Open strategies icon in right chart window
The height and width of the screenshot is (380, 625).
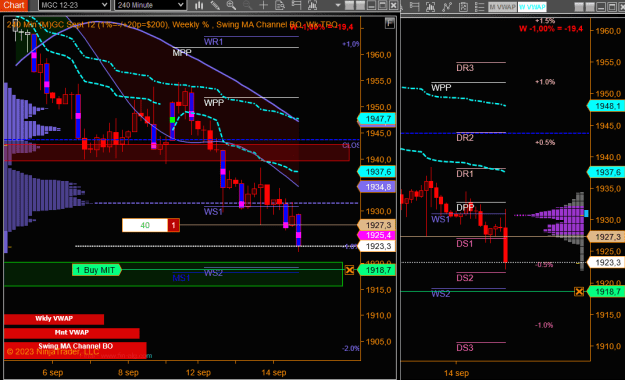coord(447,6)
